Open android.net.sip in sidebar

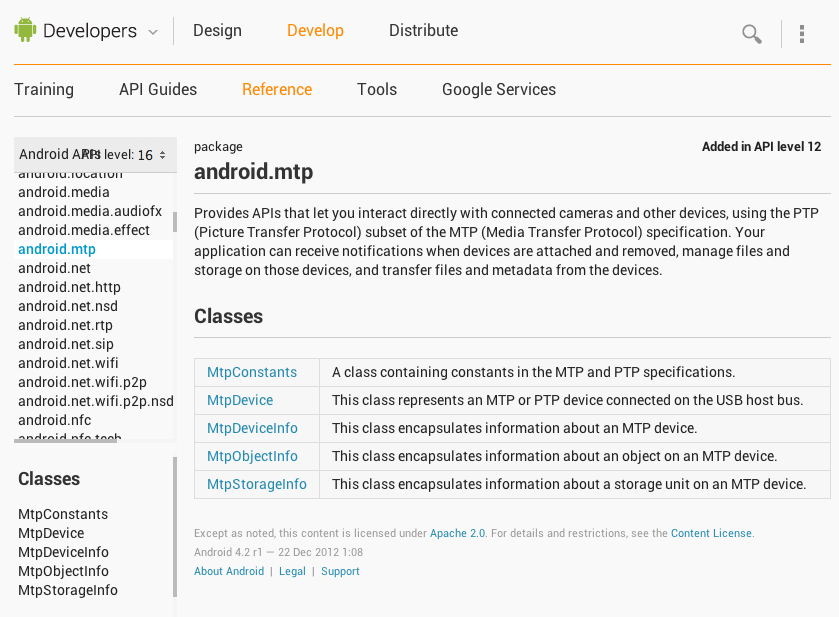pyautogui.click(x=66, y=344)
